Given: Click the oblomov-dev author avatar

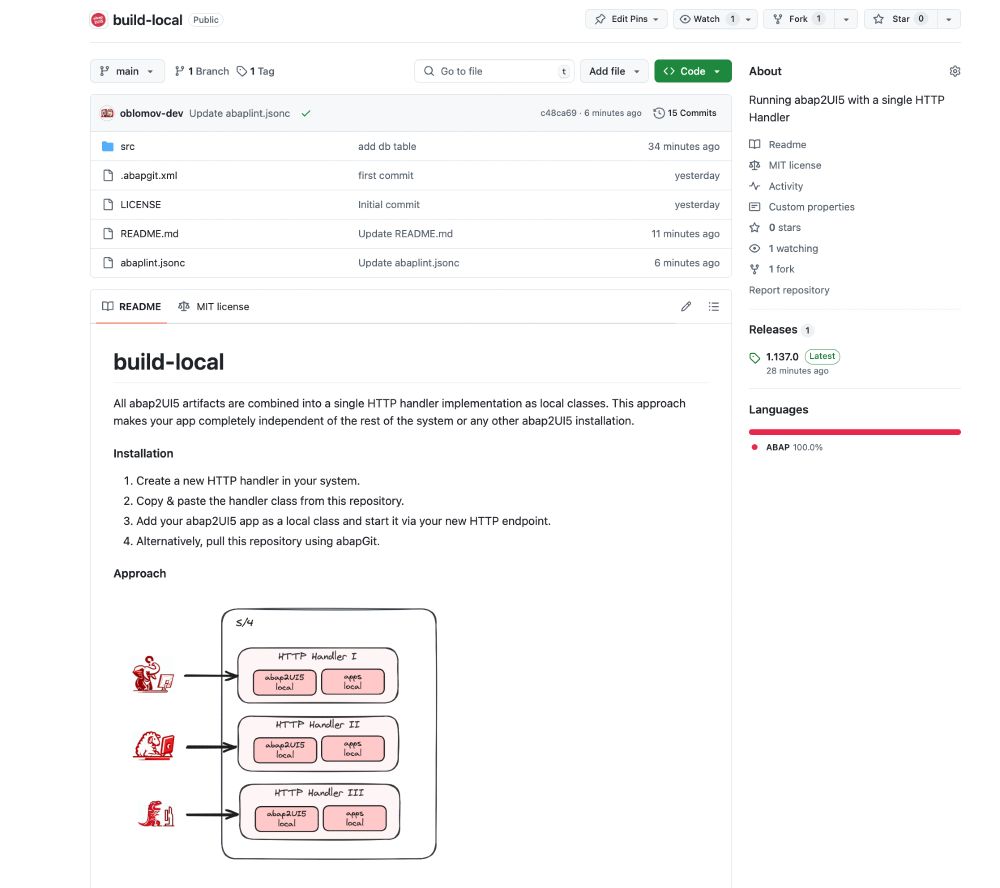Looking at the screenshot, I should [x=107, y=113].
